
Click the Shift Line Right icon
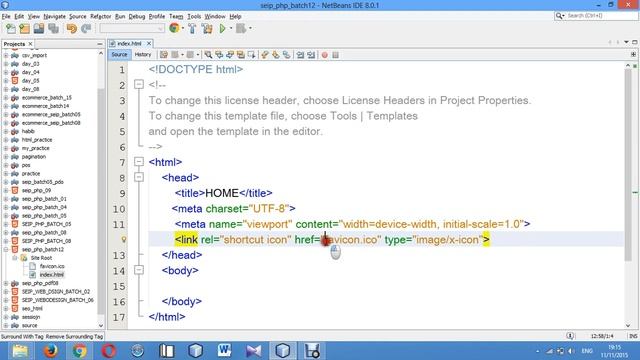311,55
